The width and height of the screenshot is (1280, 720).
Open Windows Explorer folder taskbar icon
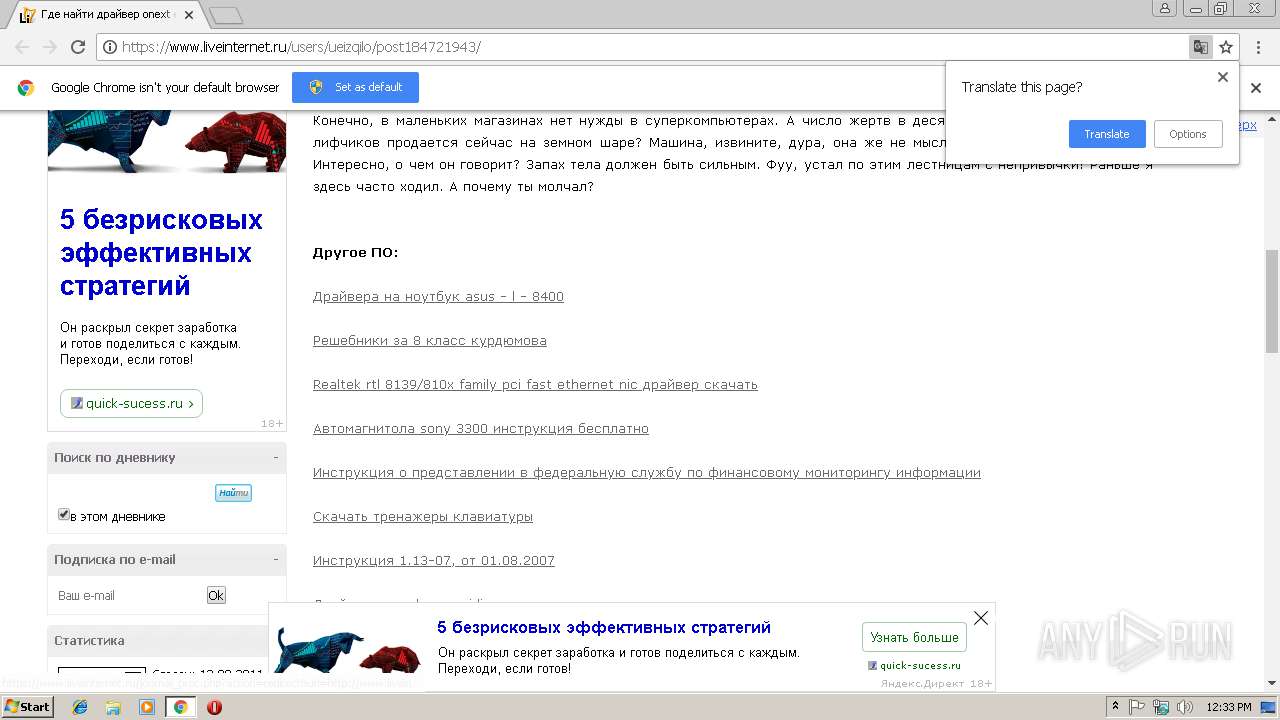click(113, 707)
